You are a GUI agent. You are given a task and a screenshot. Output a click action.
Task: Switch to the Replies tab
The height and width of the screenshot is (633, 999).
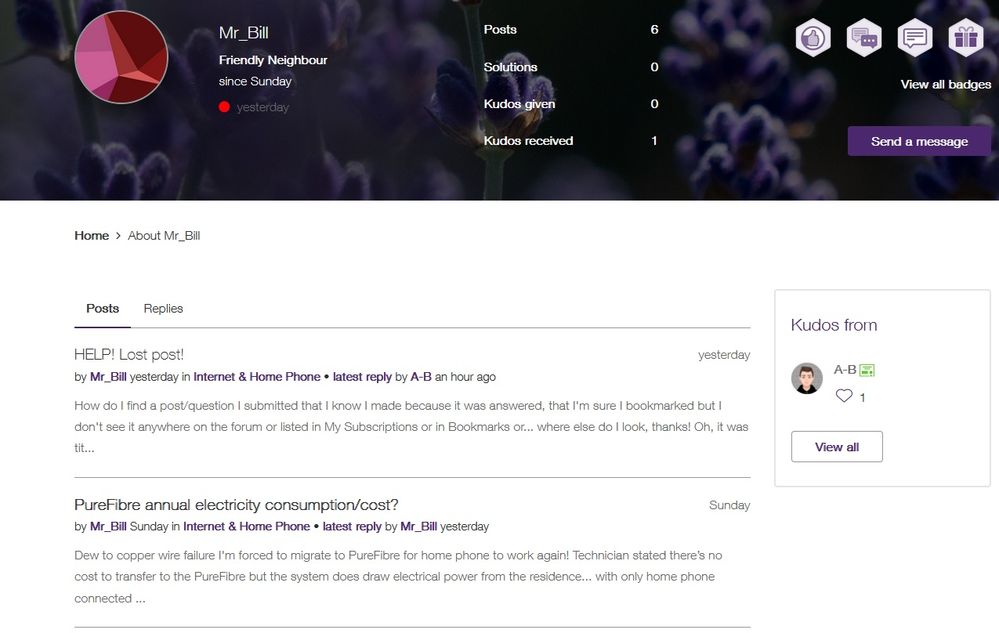(163, 309)
